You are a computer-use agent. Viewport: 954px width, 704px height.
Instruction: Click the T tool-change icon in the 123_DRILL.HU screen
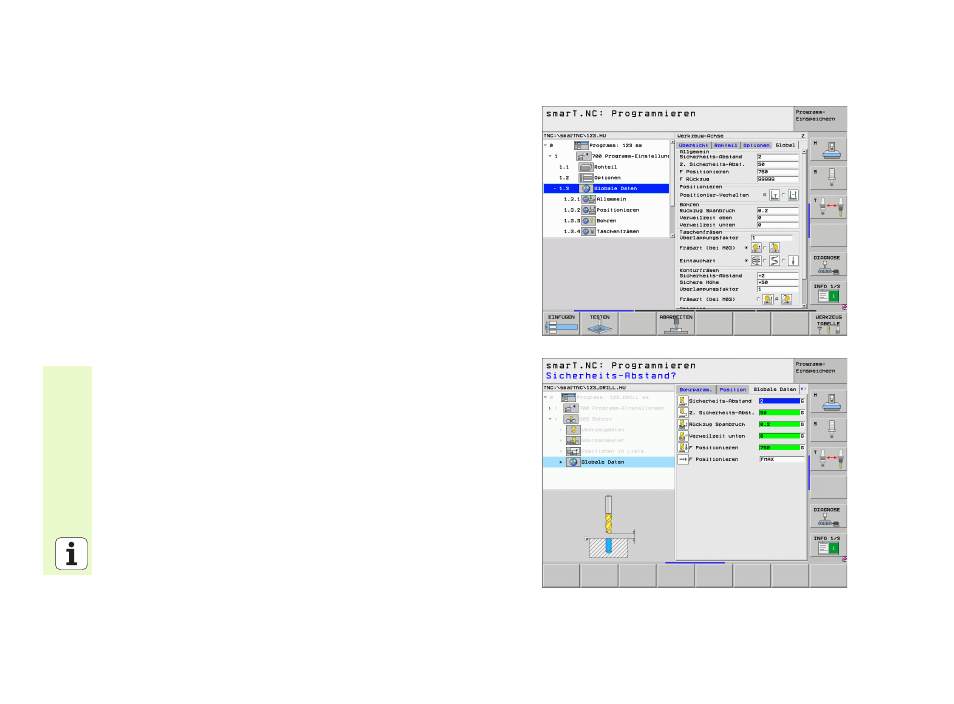click(x=828, y=460)
